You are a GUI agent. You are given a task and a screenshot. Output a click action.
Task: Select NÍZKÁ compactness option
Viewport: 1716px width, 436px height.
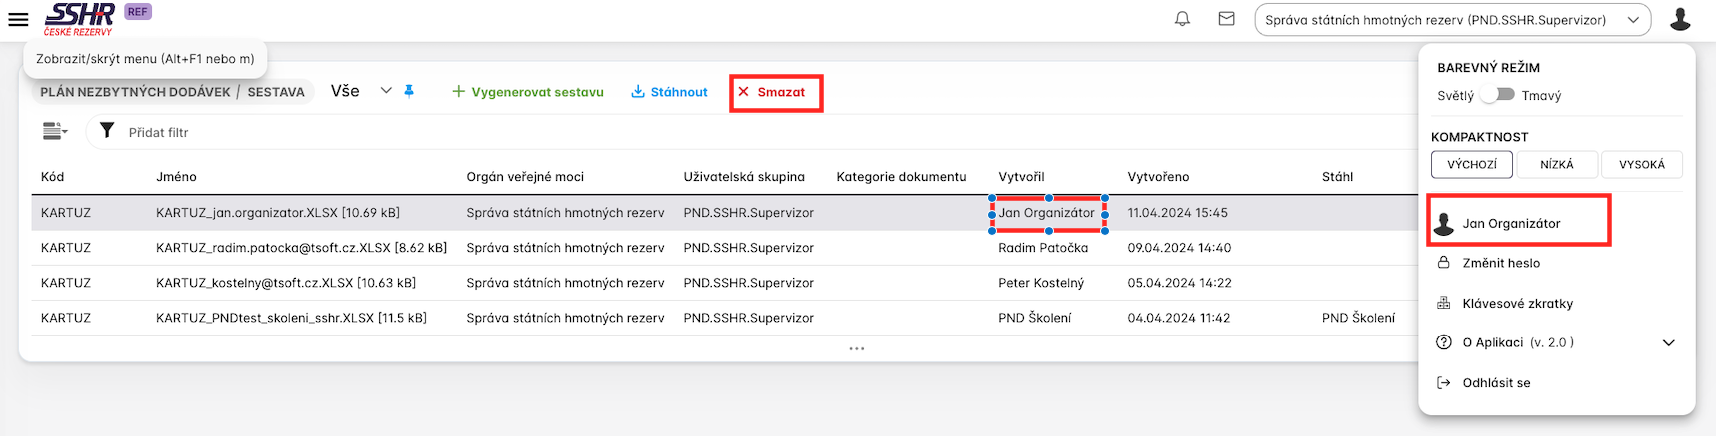[1557, 164]
